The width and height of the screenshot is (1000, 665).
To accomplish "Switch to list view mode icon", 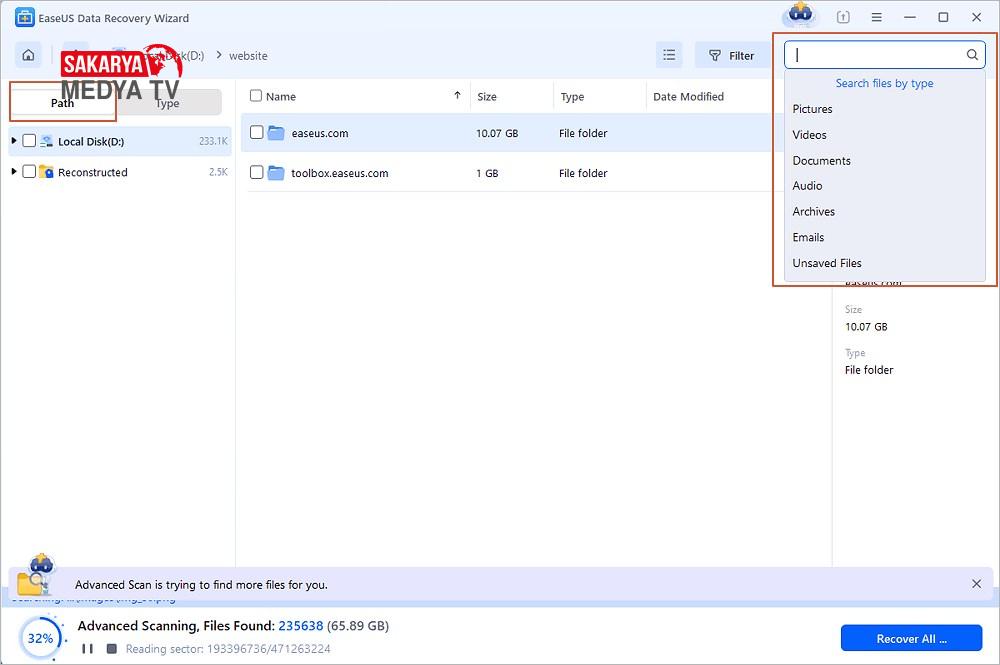I will (669, 55).
